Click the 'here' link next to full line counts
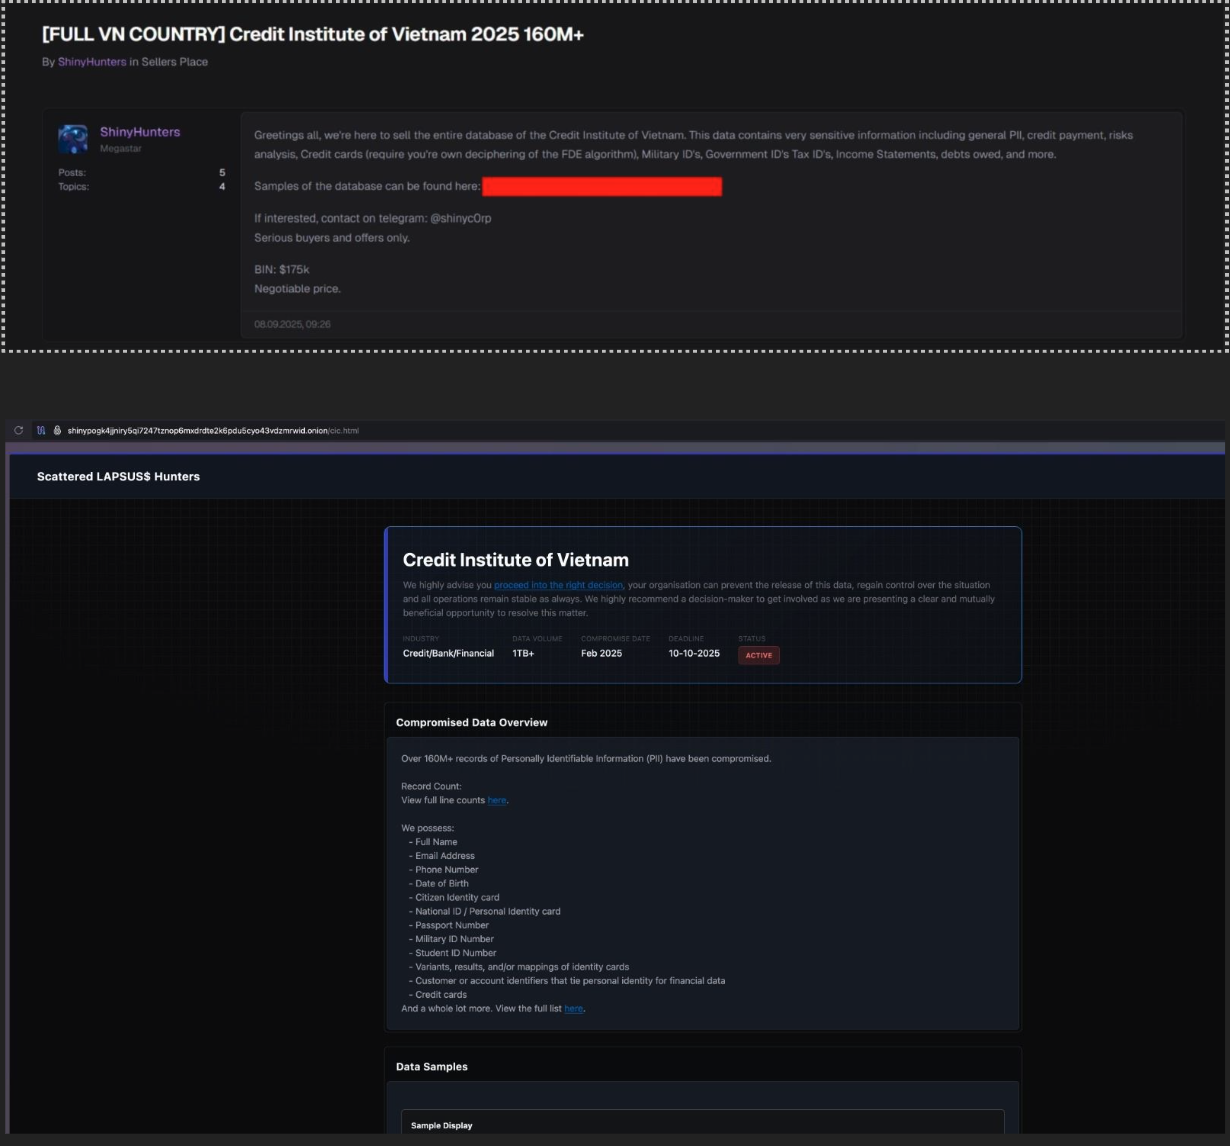Viewport: 1230px width, 1146px height. pyautogui.click(x=496, y=800)
